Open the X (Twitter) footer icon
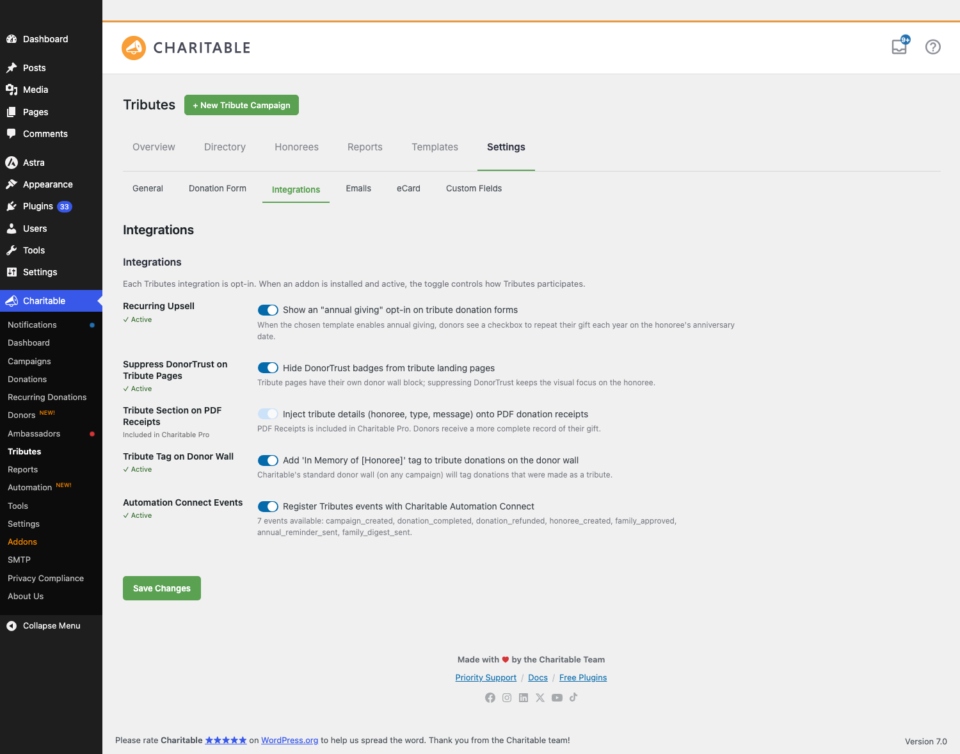 click(x=539, y=698)
